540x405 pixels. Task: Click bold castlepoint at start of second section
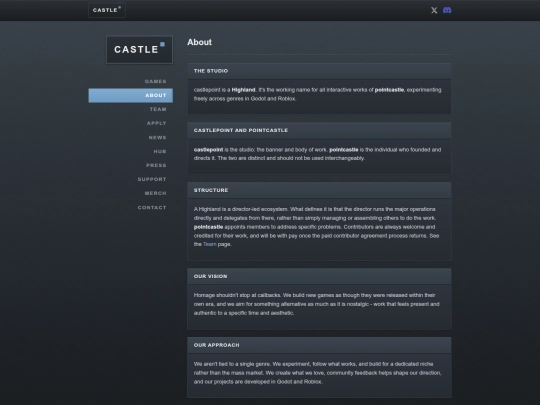pos(208,150)
